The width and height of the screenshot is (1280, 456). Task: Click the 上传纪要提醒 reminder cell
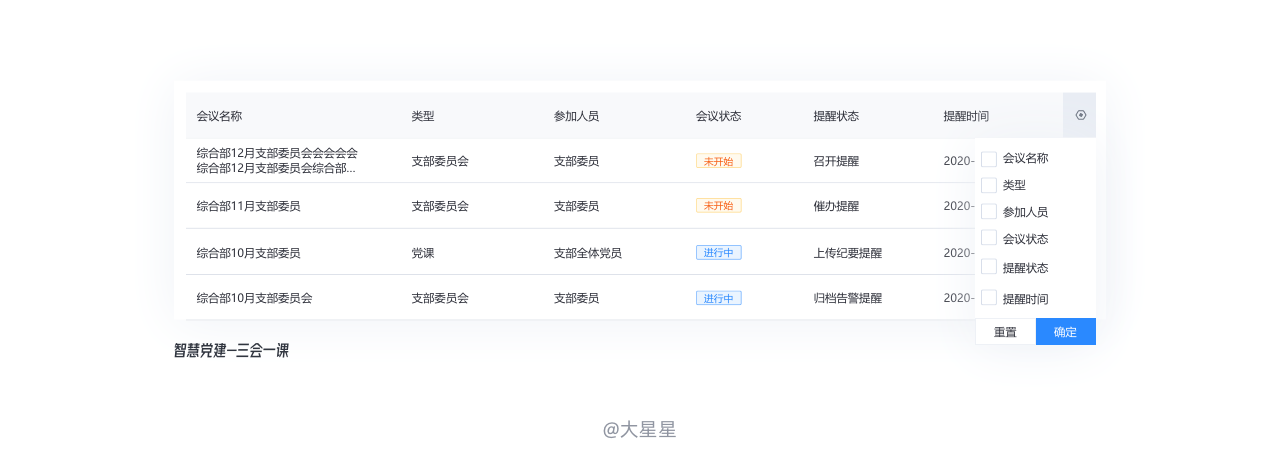click(x=847, y=253)
